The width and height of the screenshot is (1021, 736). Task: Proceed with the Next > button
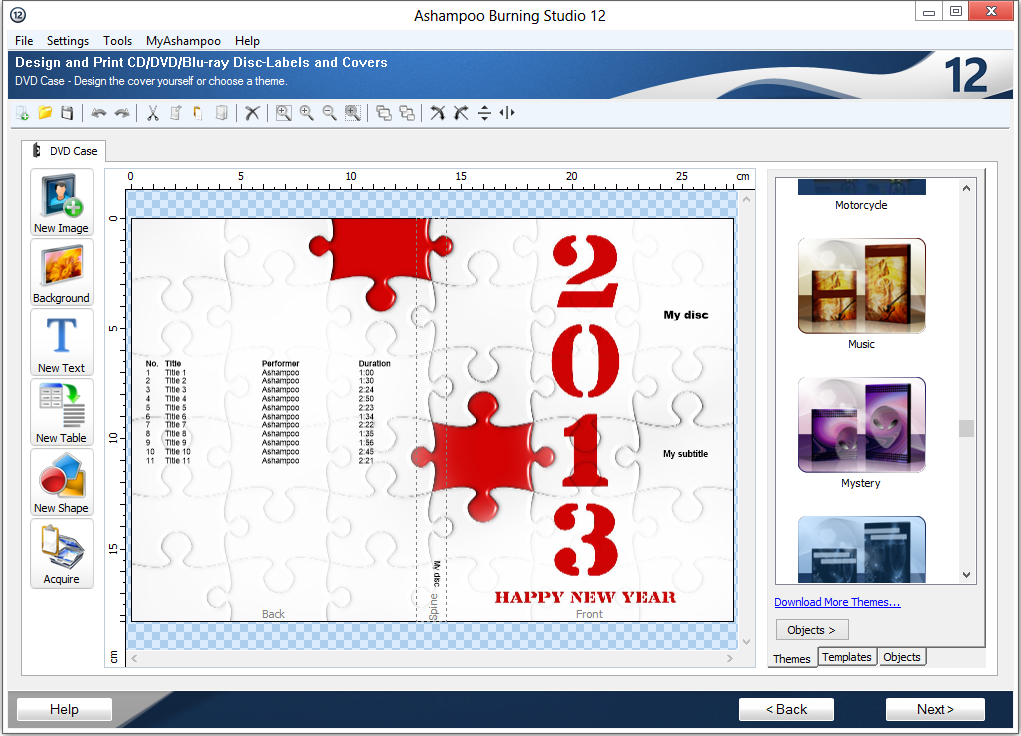point(935,709)
